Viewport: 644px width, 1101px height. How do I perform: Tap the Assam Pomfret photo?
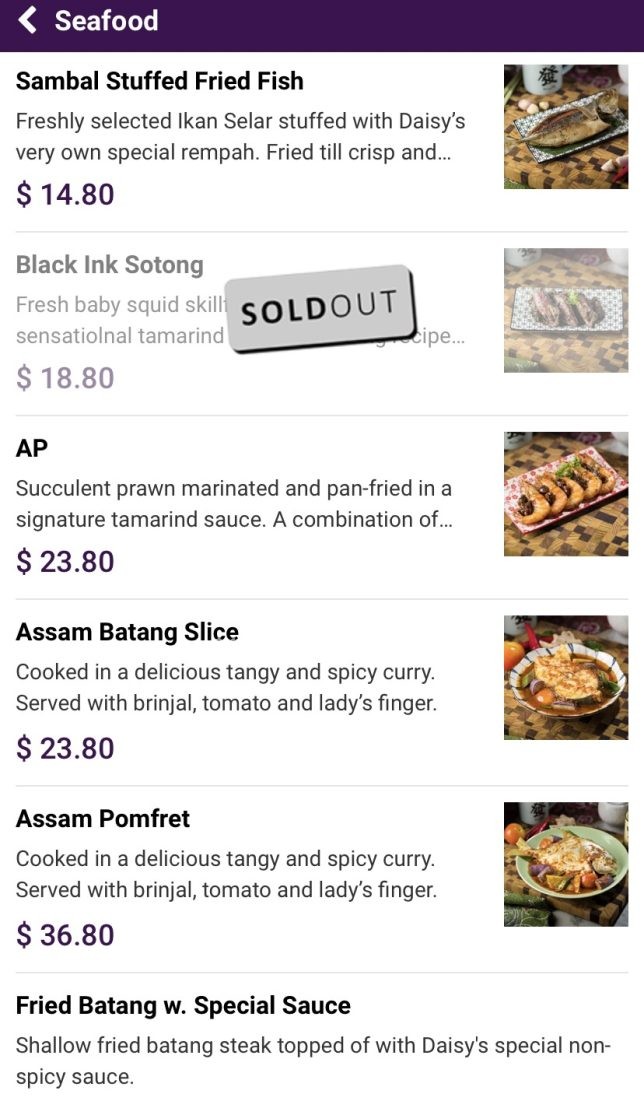[565, 864]
